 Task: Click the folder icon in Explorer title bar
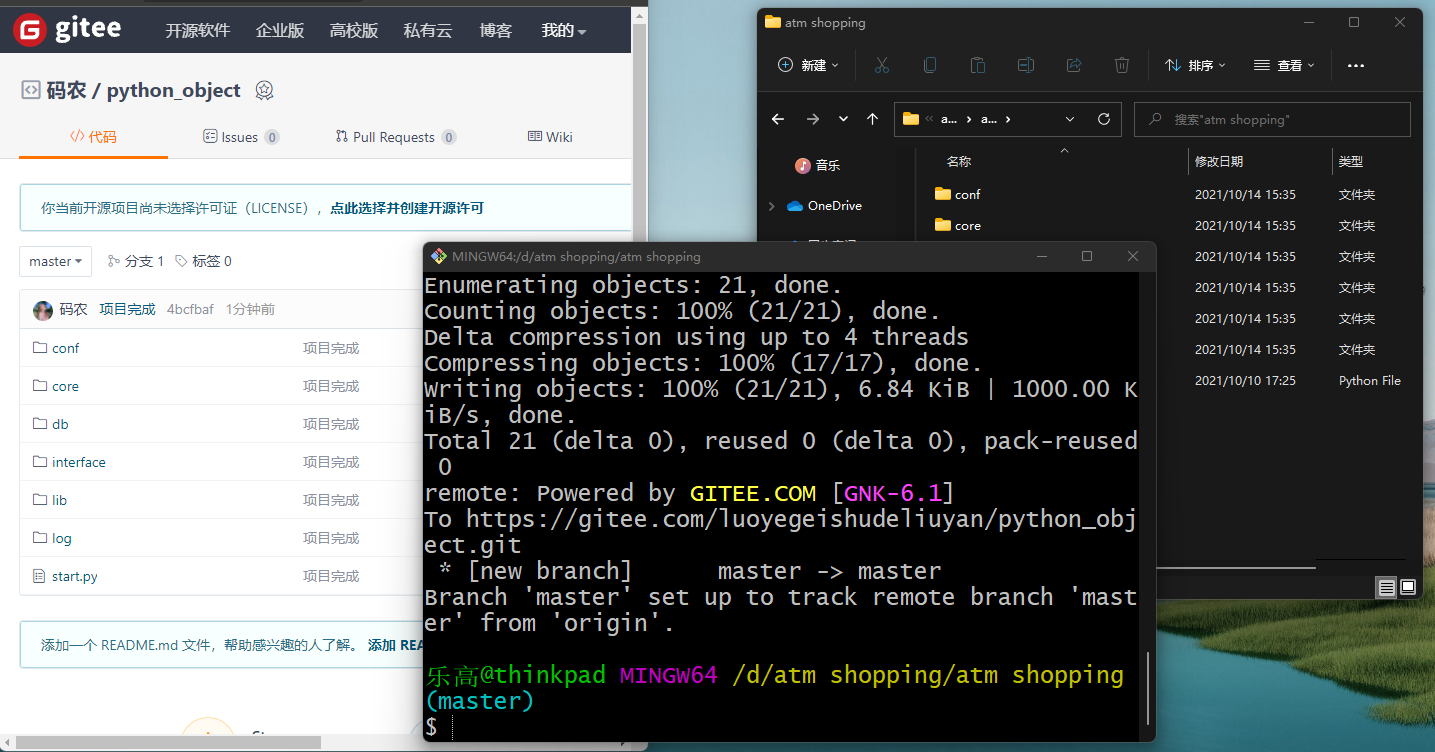point(772,22)
